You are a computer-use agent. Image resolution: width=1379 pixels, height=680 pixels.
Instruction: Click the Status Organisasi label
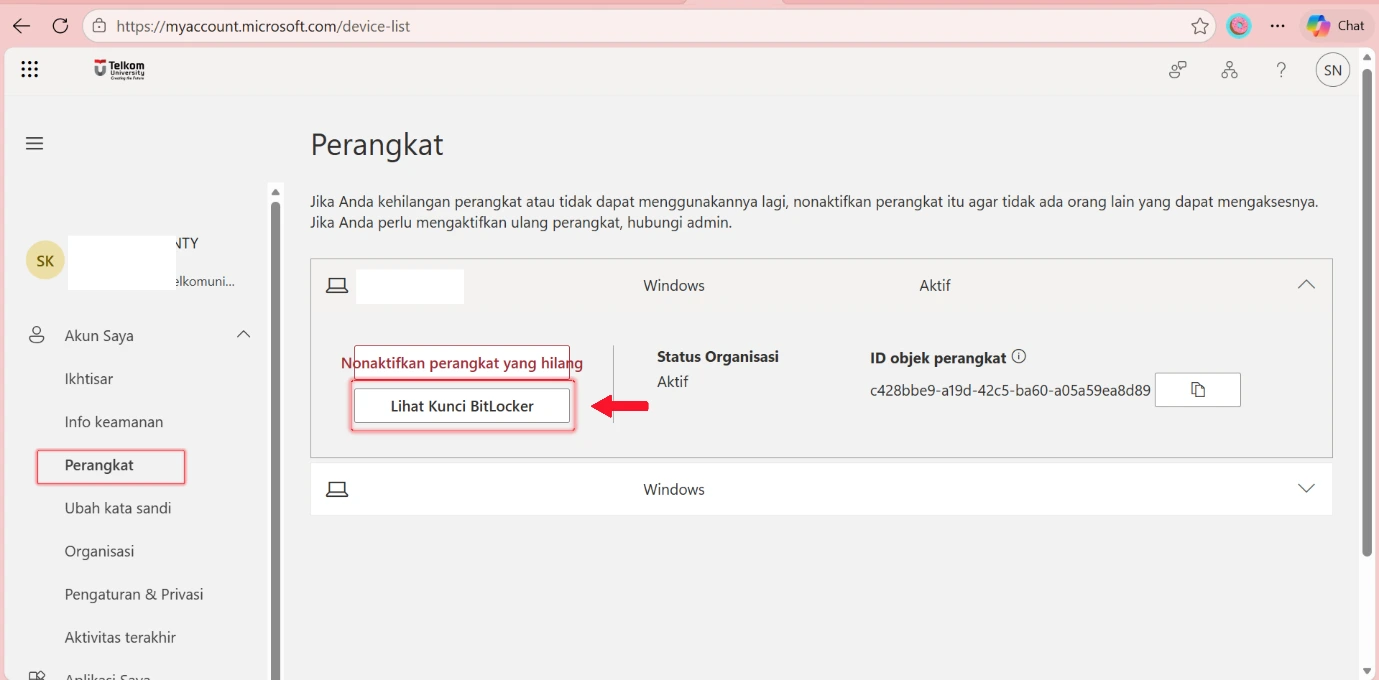point(718,356)
